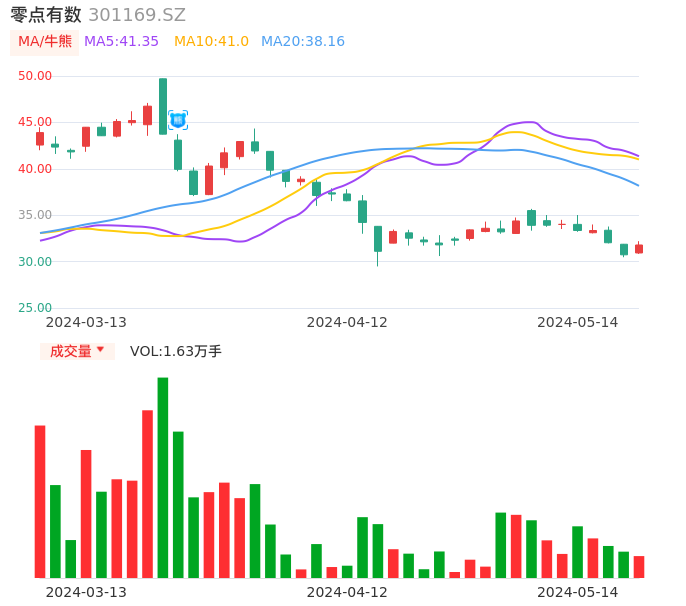Screen dimensions: 686x606
Task: Select the 成交量 volume indicator label
Action: click(71, 351)
